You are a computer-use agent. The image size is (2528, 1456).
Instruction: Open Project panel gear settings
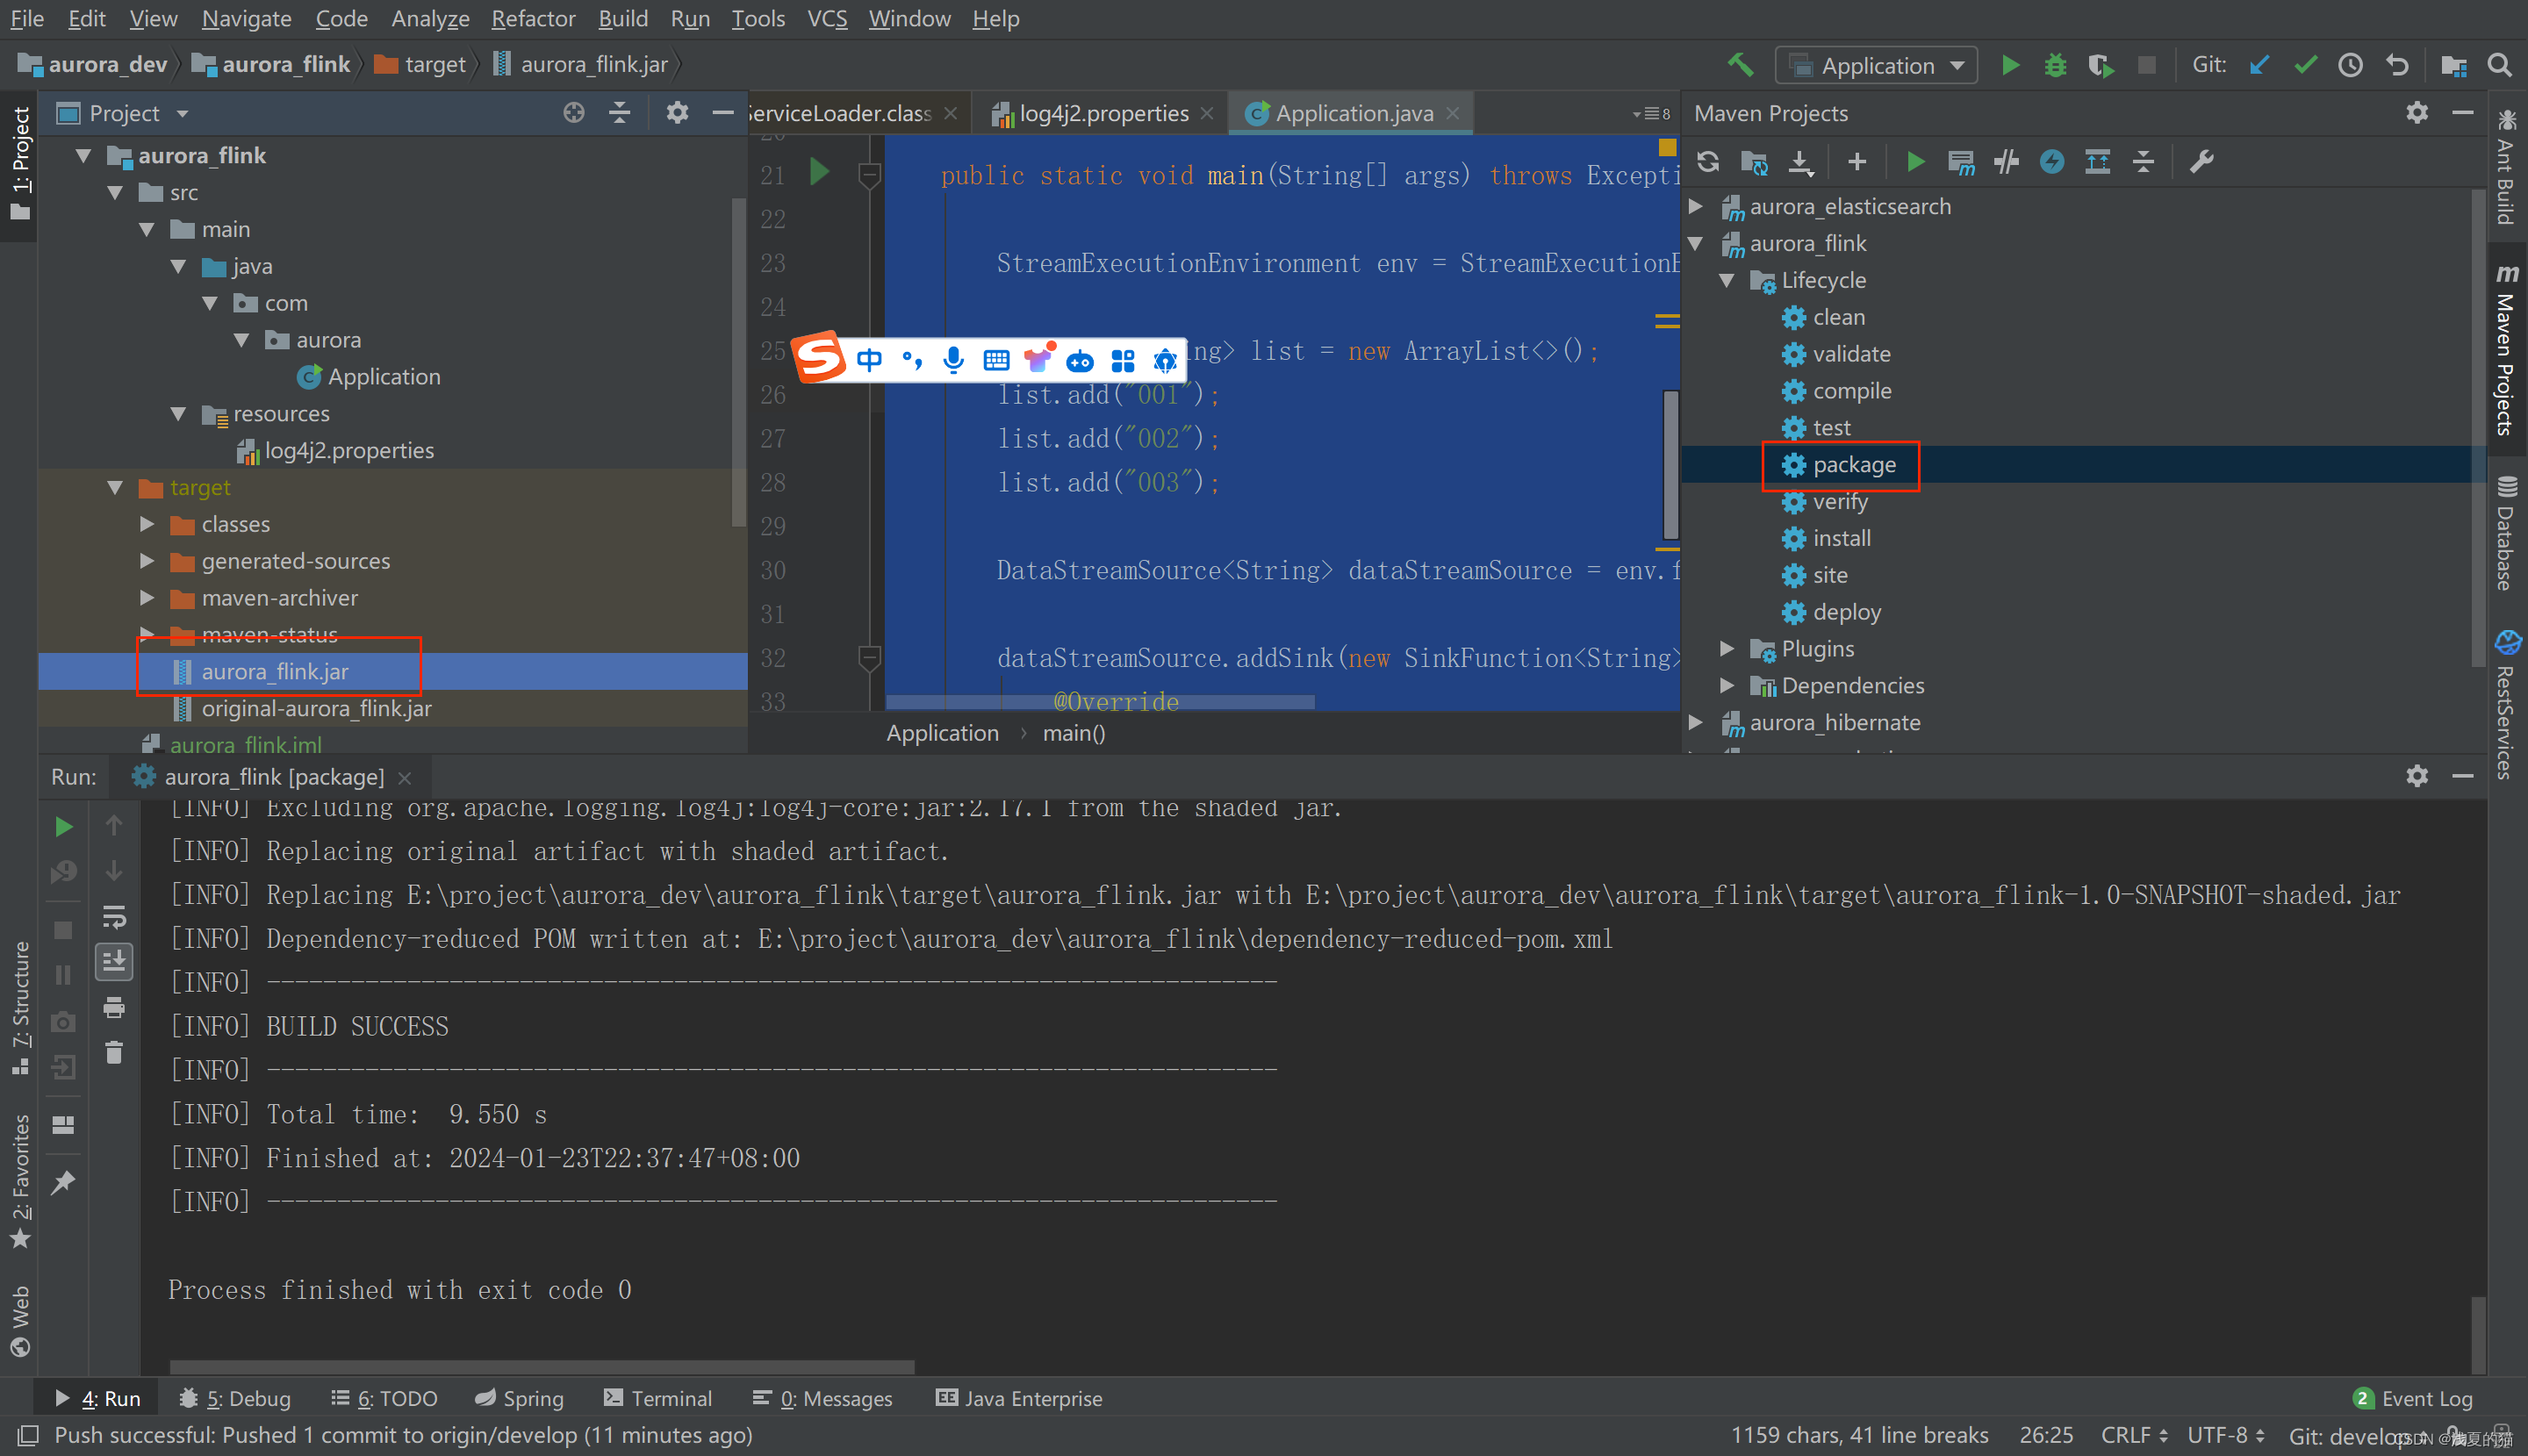point(677,113)
